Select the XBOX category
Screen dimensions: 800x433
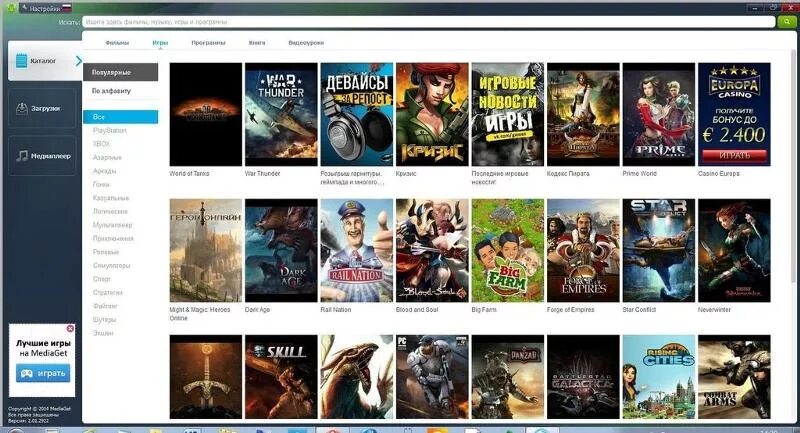pyautogui.click(x=101, y=144)
